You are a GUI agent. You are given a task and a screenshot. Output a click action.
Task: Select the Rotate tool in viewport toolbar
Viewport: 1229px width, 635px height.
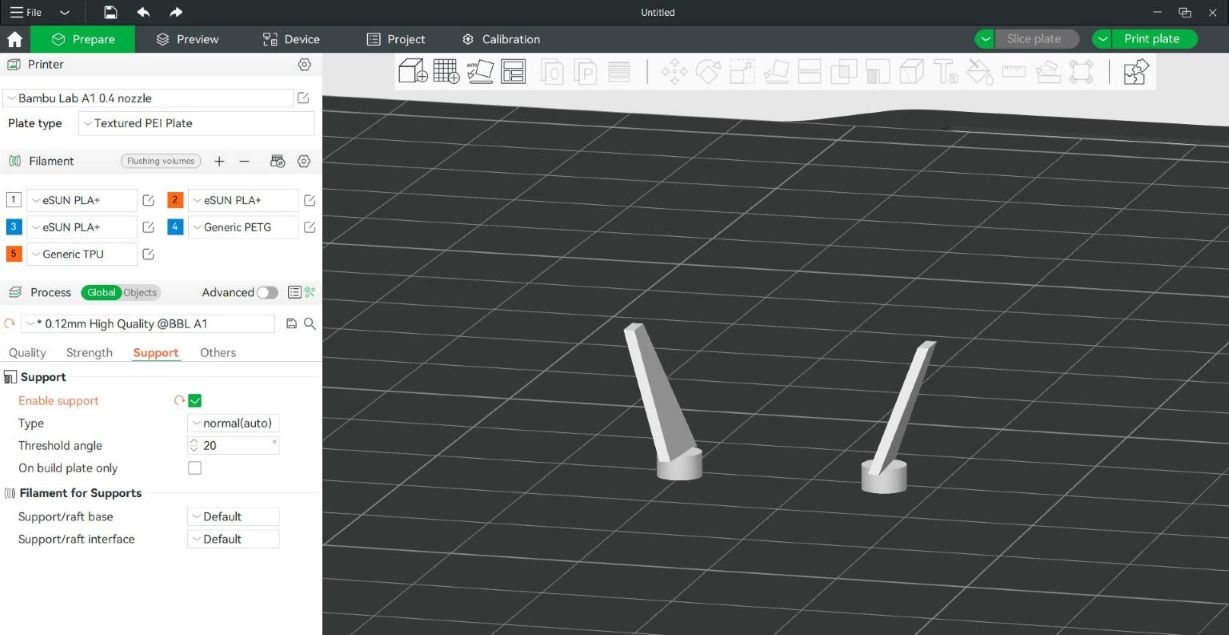click(x=708, y=71)
